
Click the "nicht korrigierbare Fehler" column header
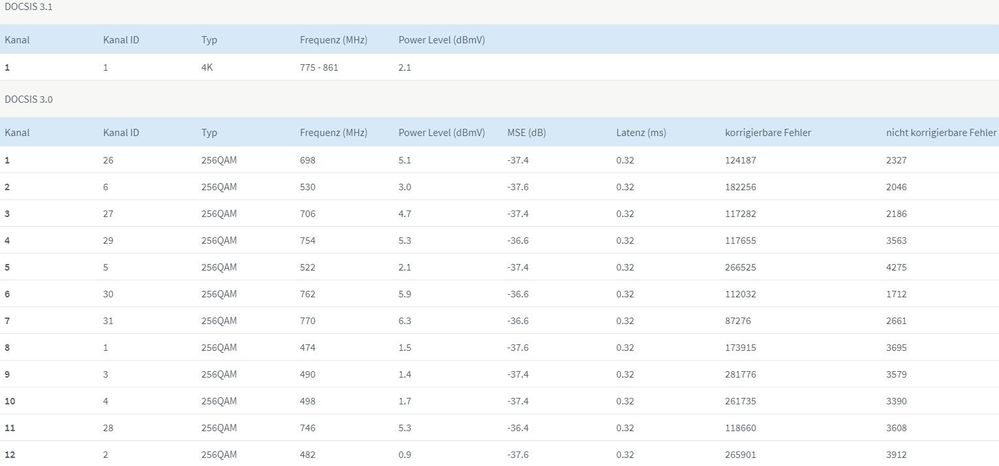coord(941,132)
